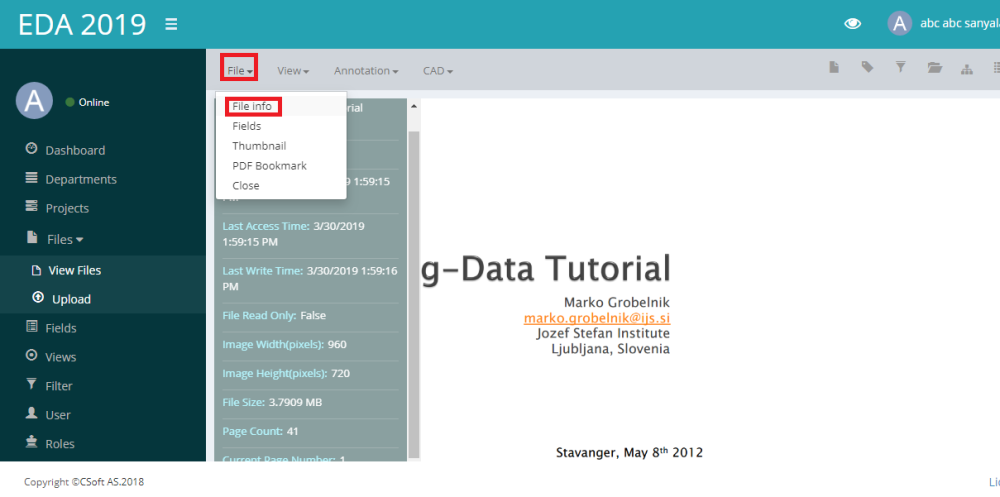
Task: Click the large profile avatar in the sidebar
Action: pos(34,101)
